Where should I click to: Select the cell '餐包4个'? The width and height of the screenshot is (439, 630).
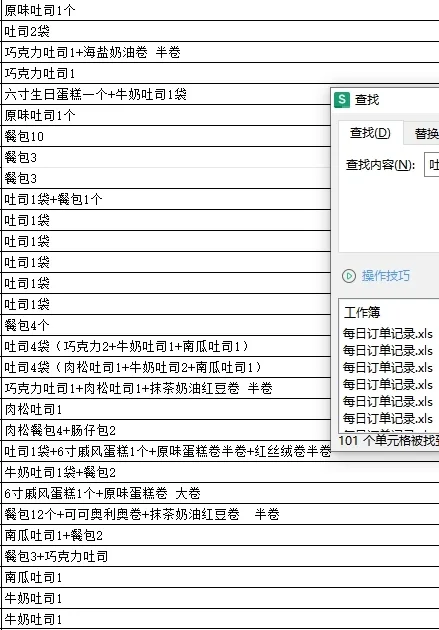coord(166,325)
